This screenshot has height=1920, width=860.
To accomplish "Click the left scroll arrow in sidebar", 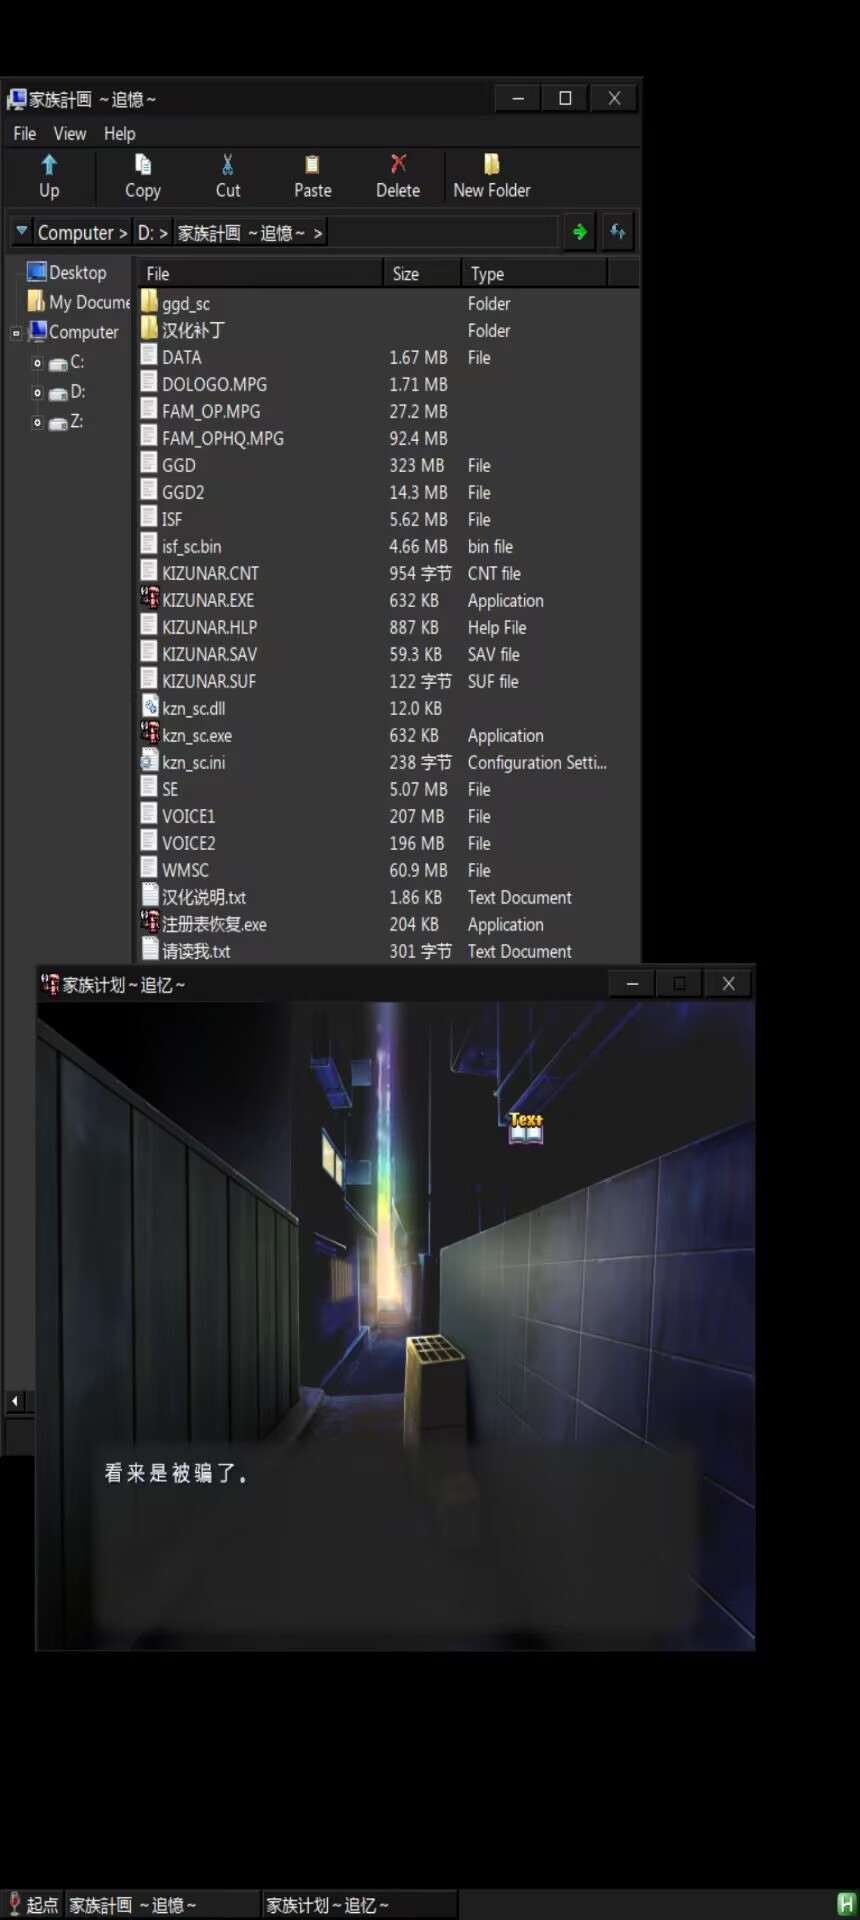I will (x=15, y=1401).
